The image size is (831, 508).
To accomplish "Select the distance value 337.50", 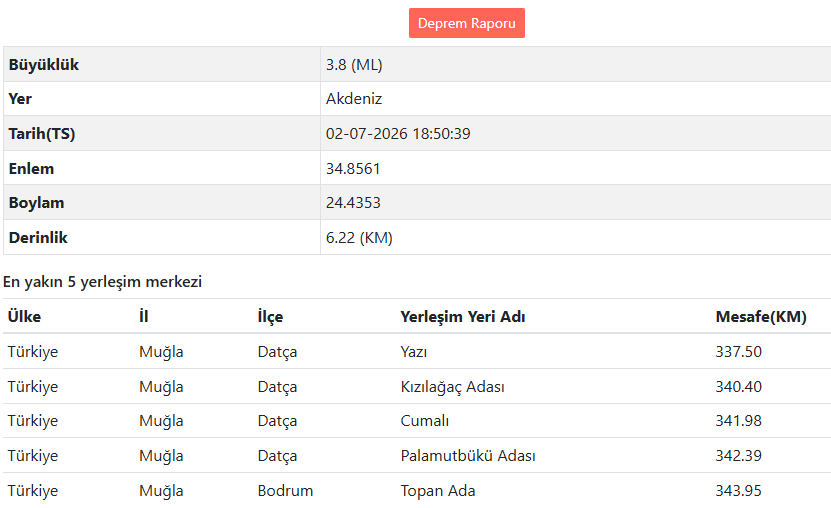I will (x=738, y=352).
